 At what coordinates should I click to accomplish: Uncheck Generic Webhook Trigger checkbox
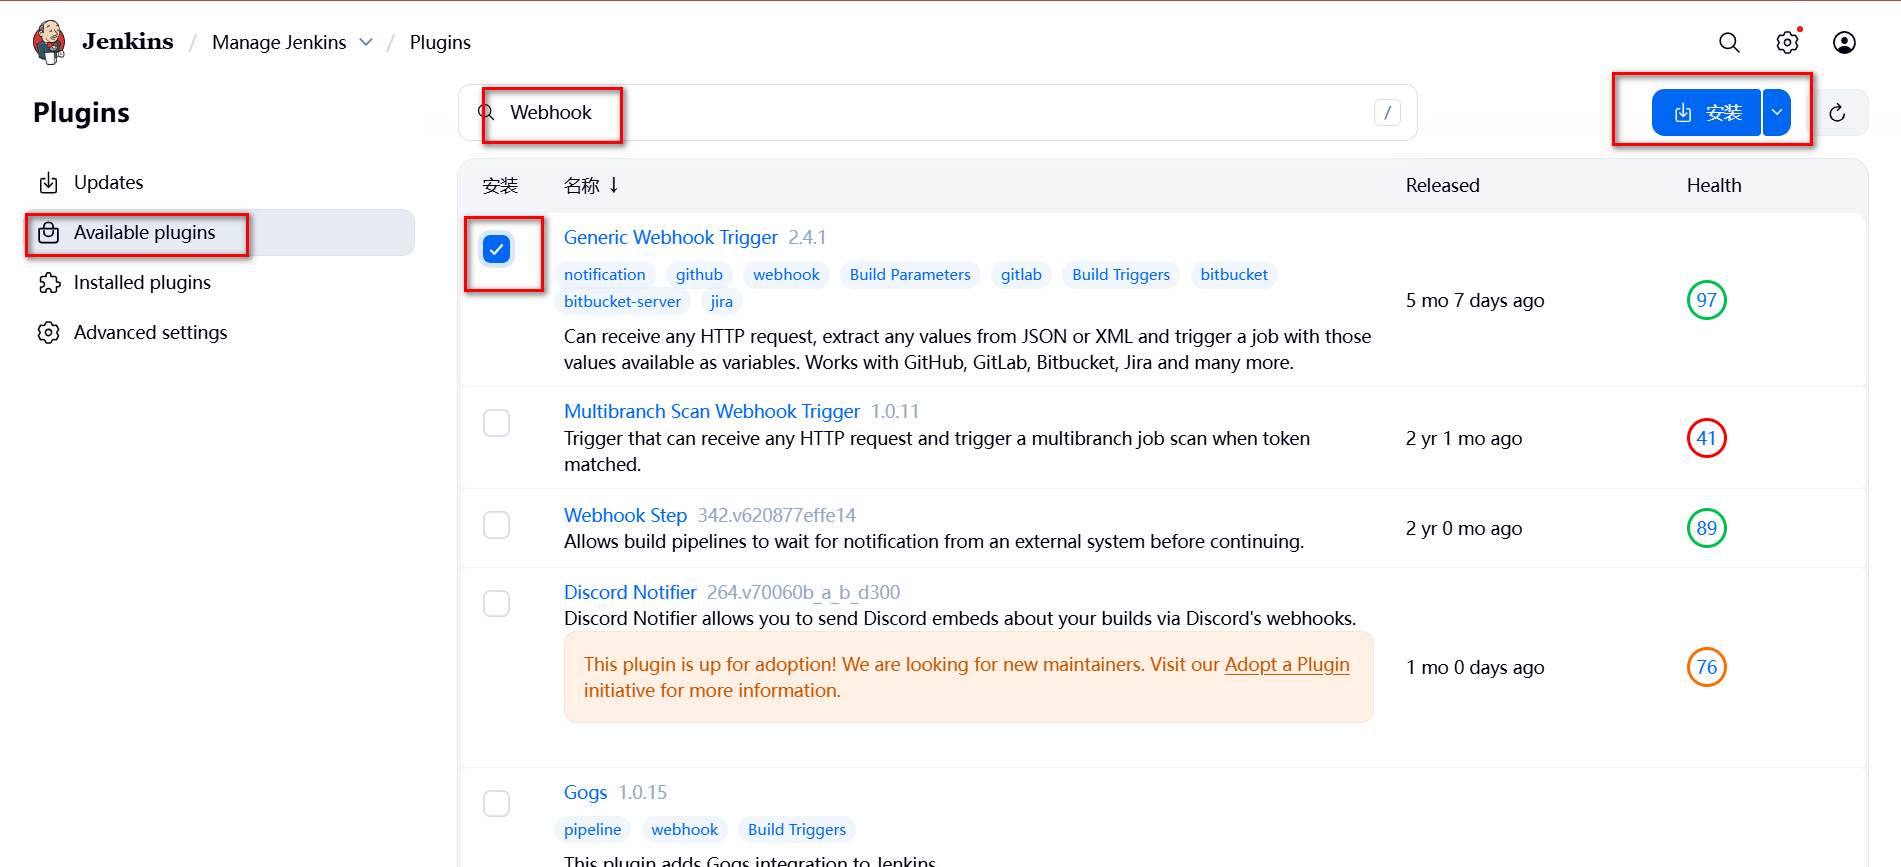click(x=497, y=249)
